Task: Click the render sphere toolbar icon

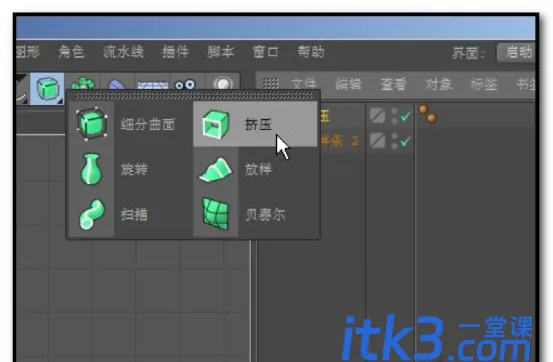Action: point(223,84)
